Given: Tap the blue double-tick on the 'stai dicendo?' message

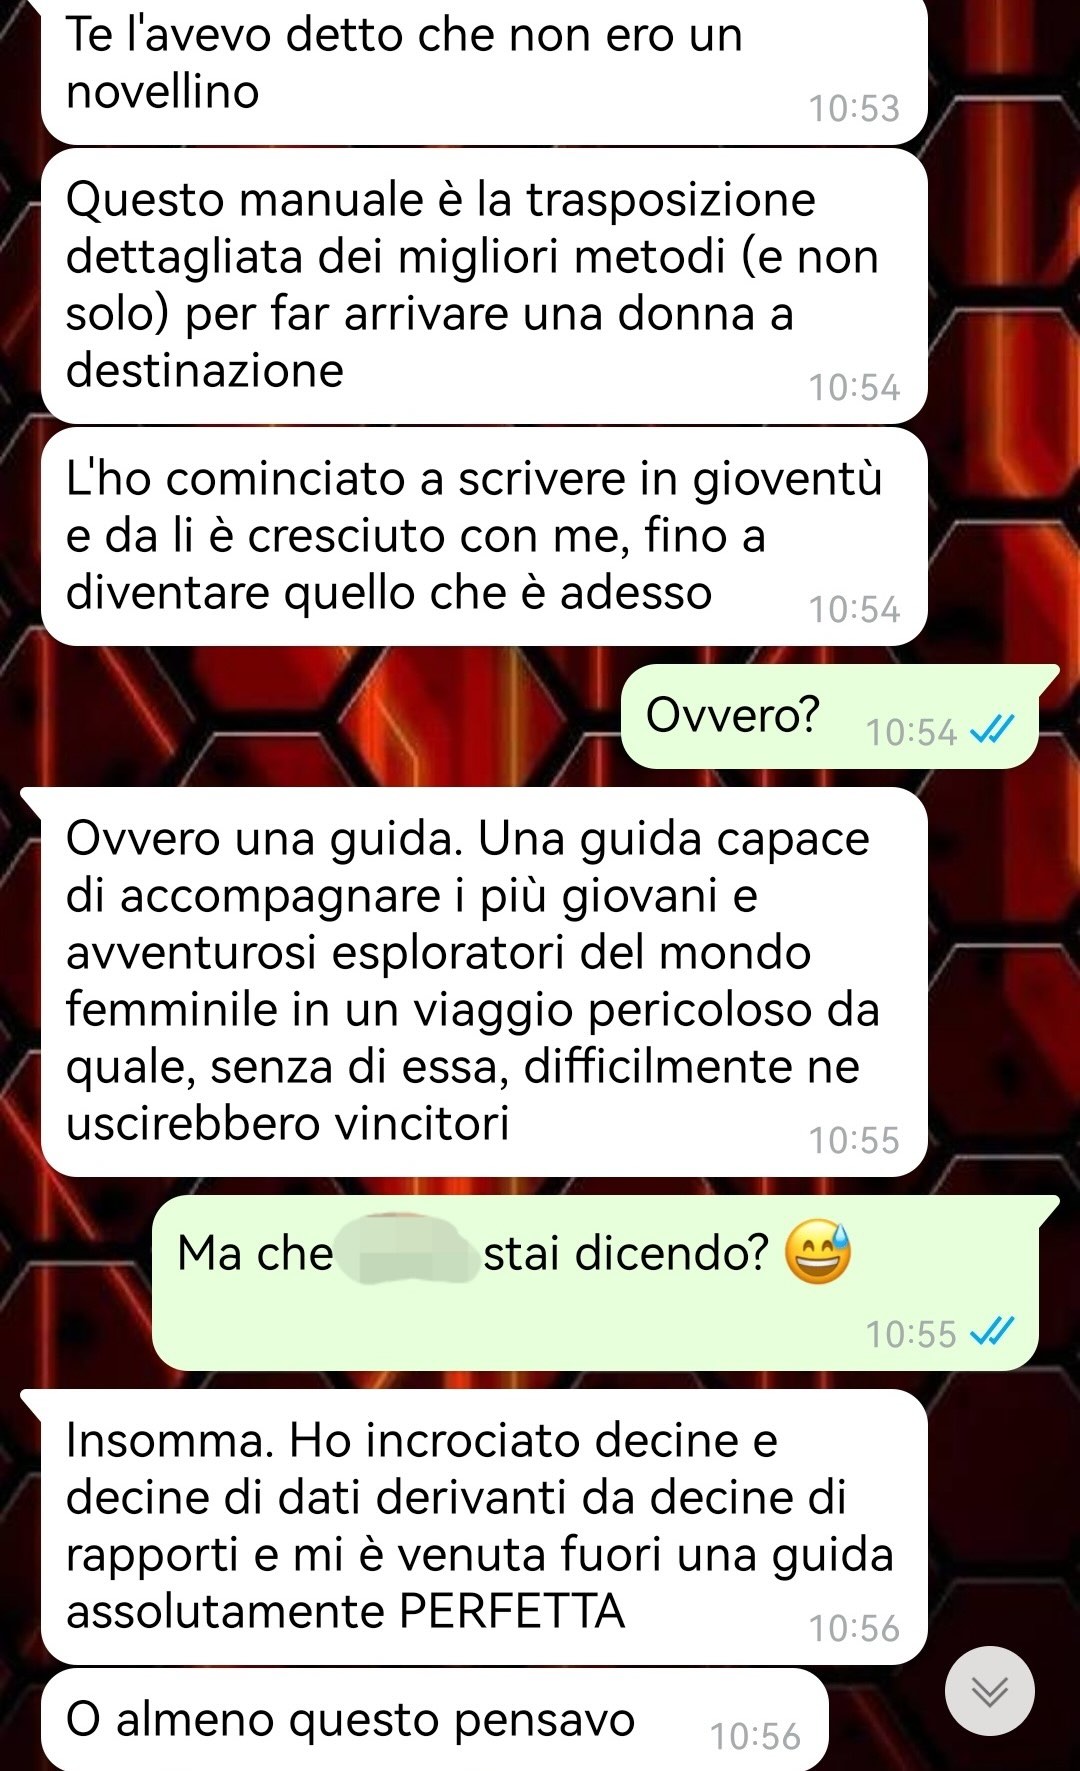Looking at the screenshot, I should click(x=992, y=1332).
